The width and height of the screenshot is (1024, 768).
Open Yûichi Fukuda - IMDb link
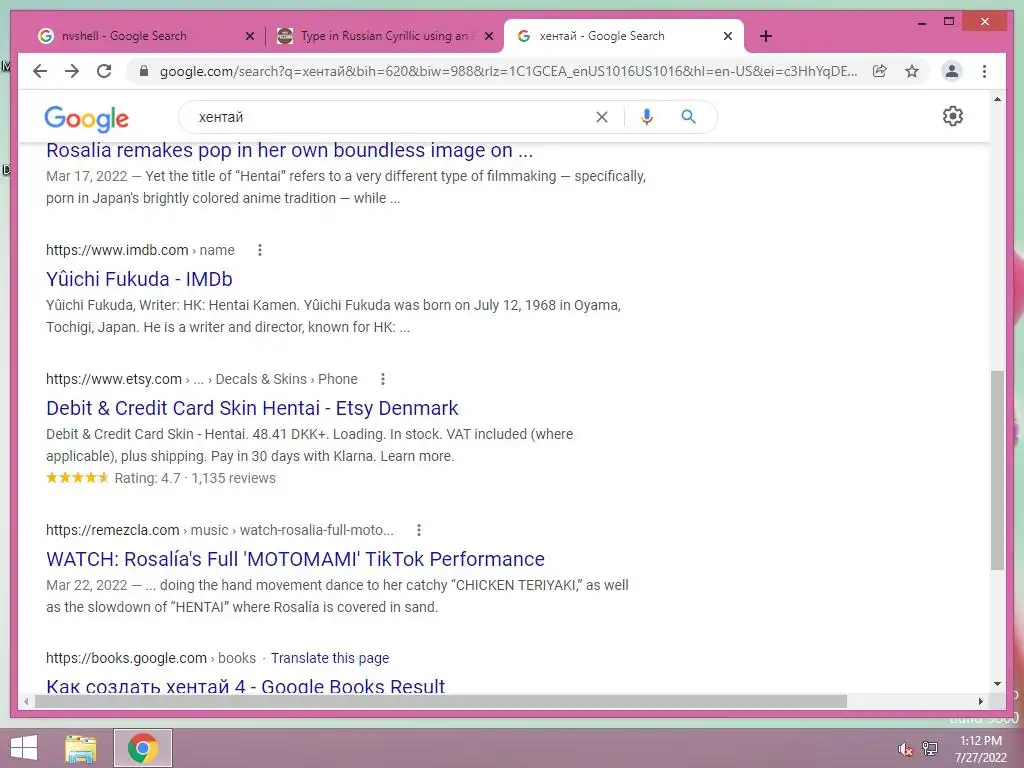(x=139, y=280)
